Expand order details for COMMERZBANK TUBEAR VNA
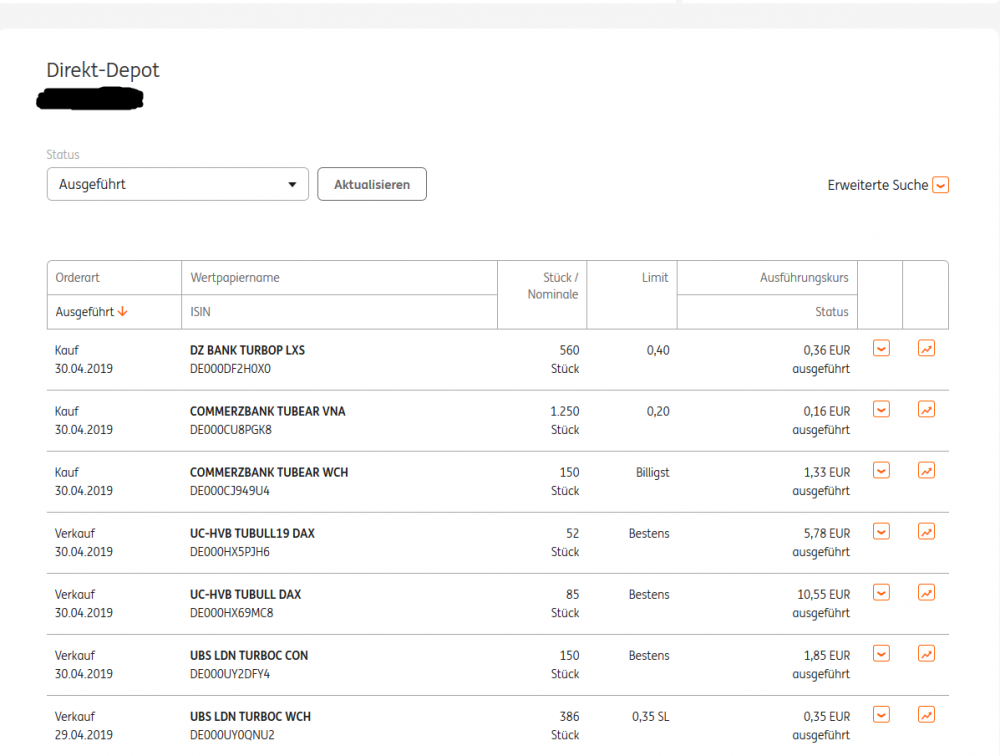This screenshot has height=756, width=1000. [x=881, y=410]
